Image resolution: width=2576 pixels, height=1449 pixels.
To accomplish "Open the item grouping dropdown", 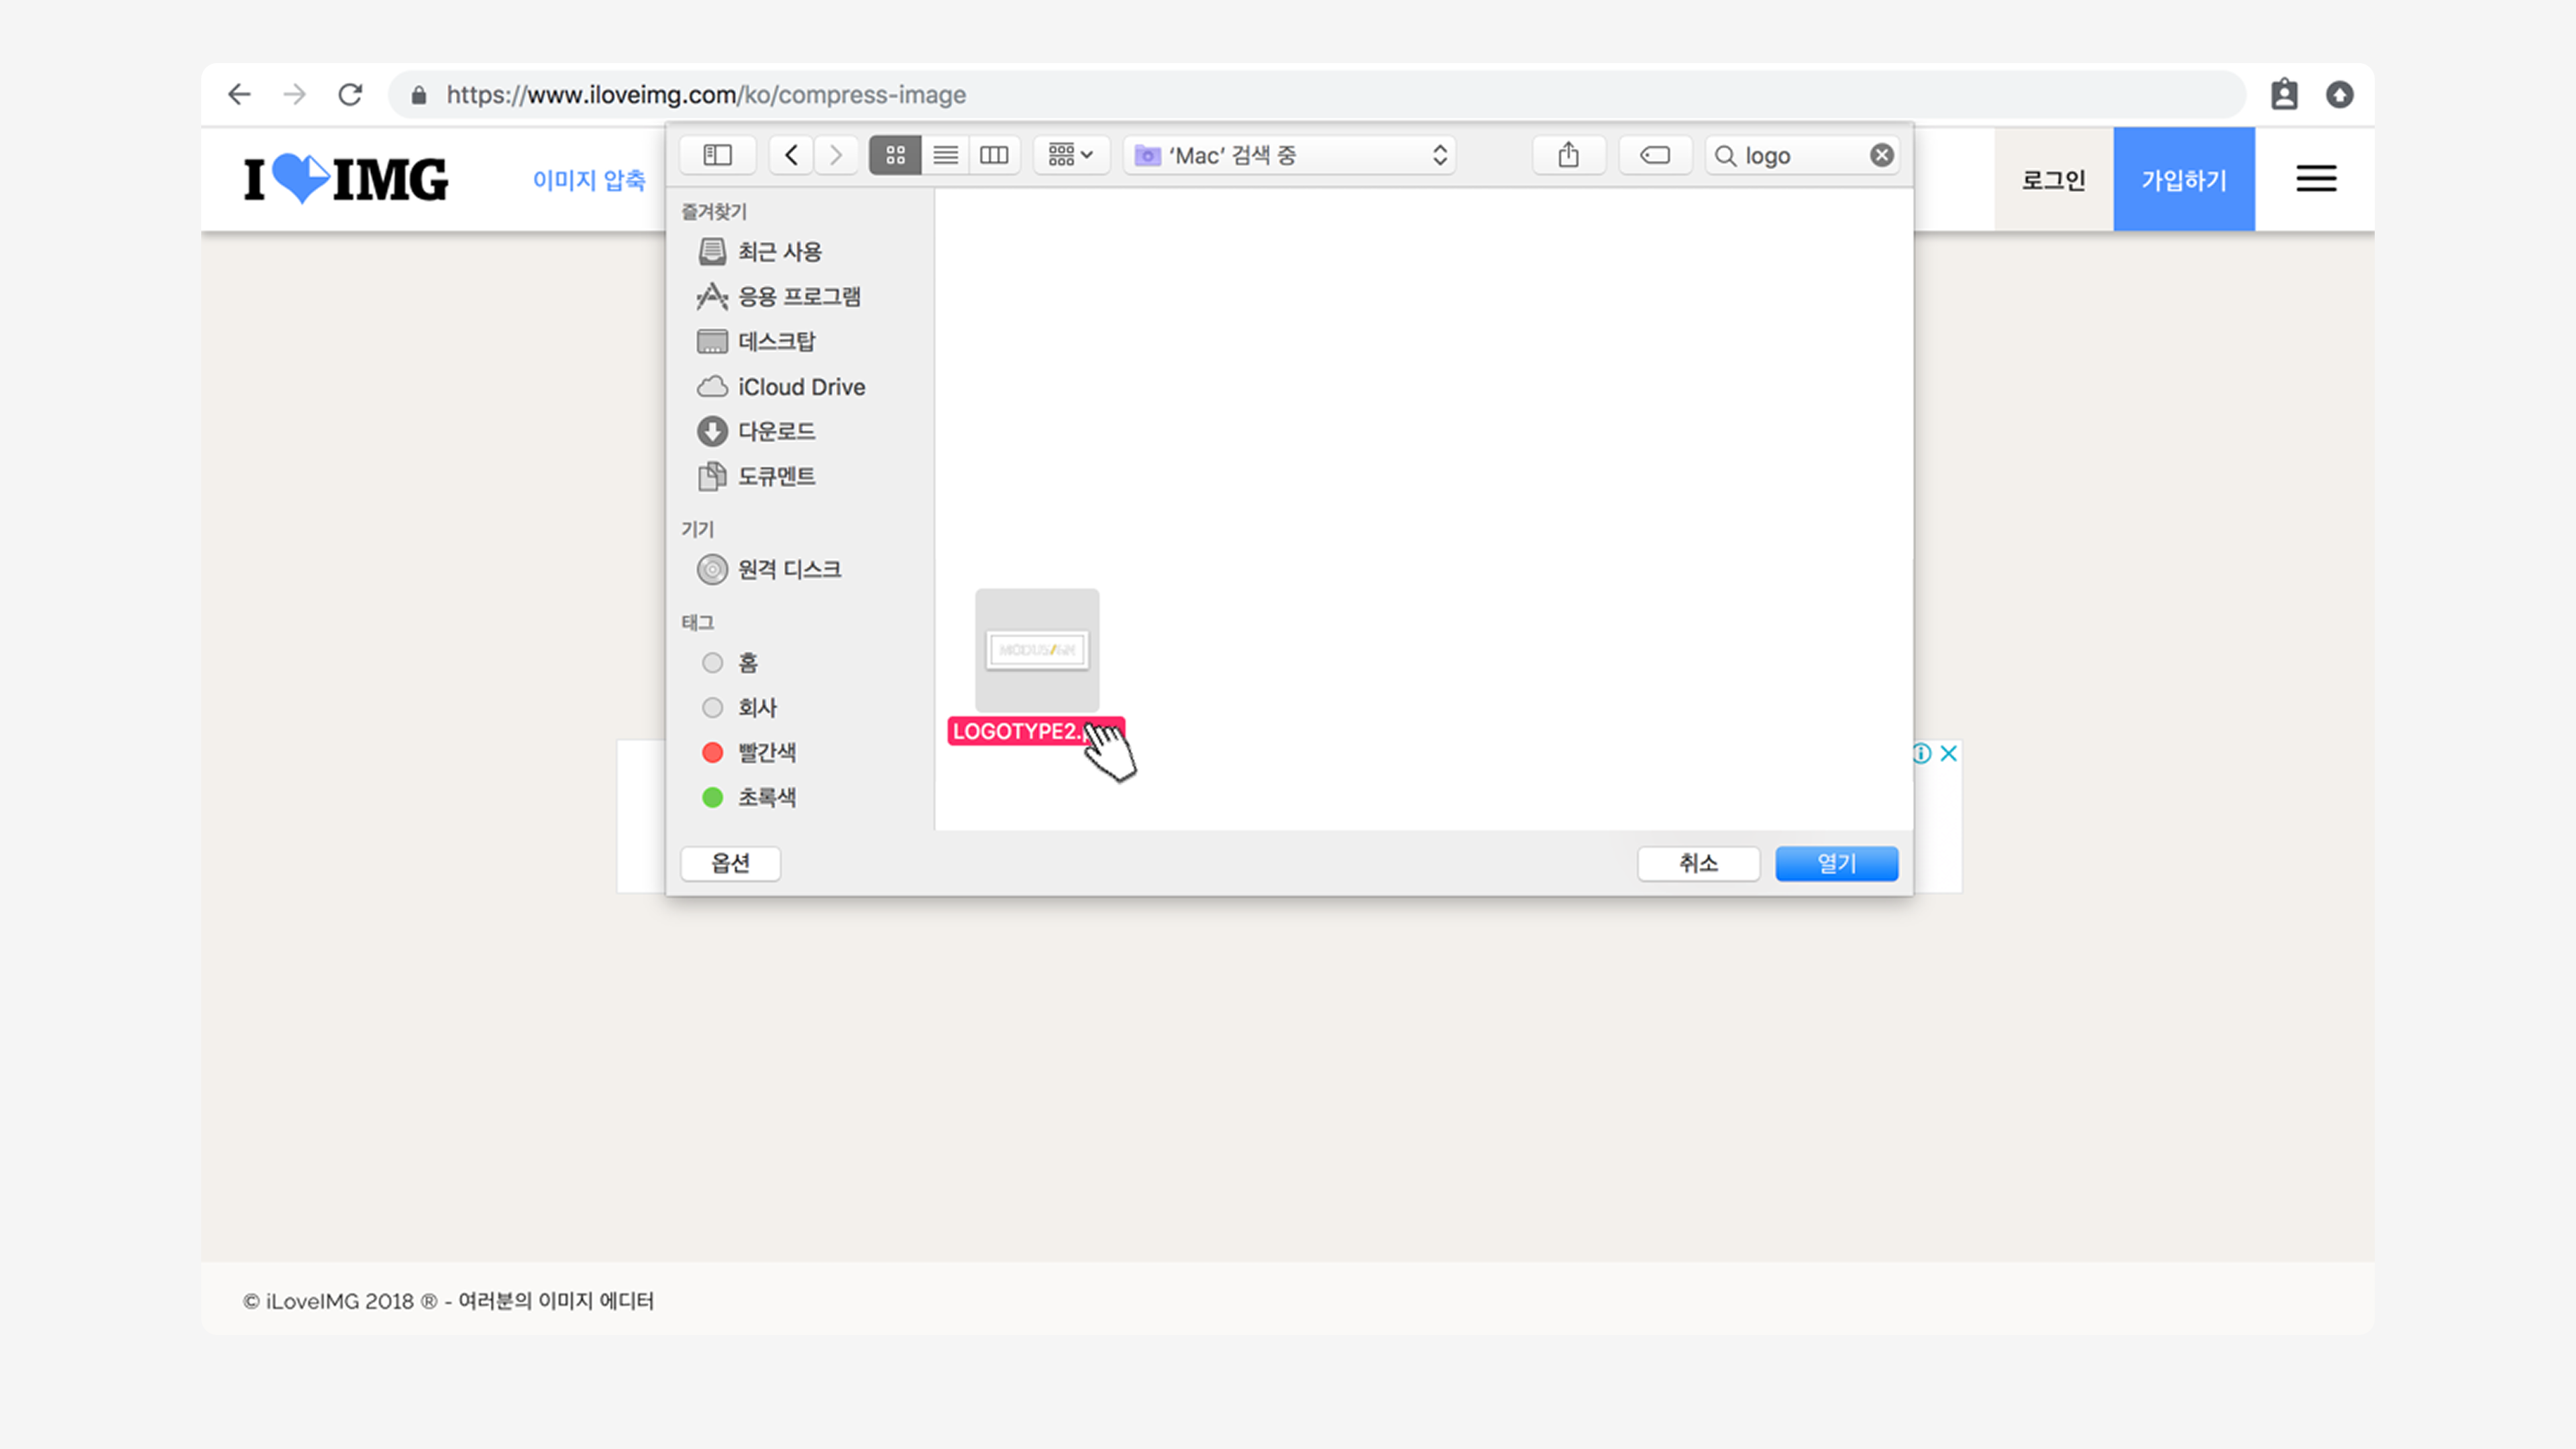I will 1070,155.
